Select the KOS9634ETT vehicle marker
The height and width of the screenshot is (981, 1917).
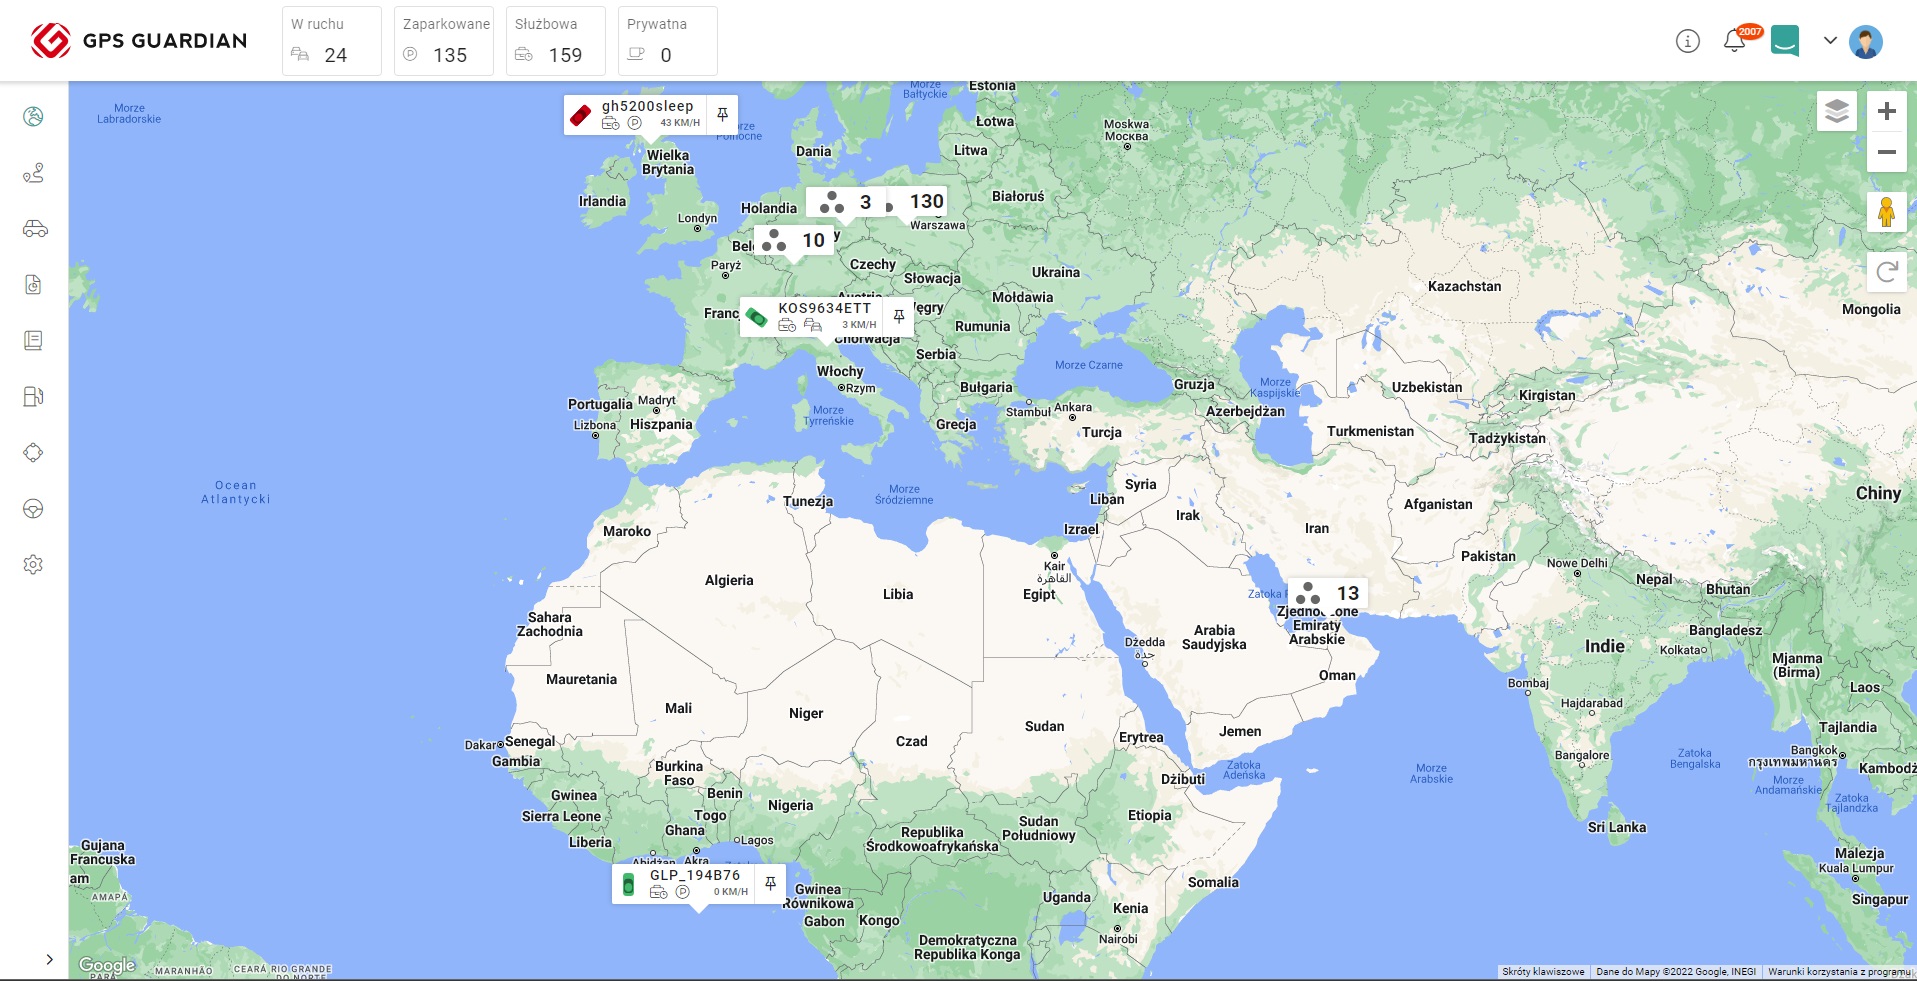(x=826, y=316)
